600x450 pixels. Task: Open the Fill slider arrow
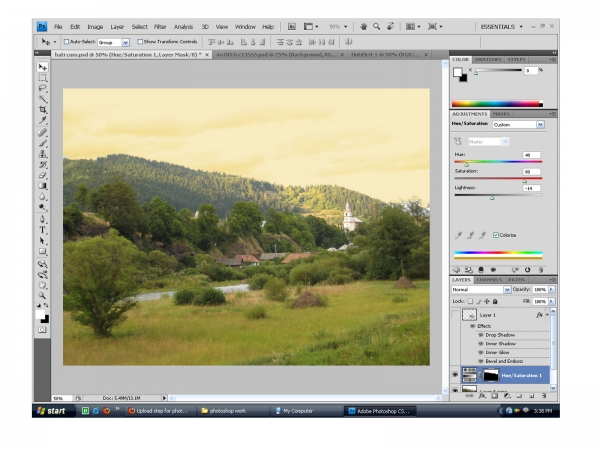[x=551, y=302]
